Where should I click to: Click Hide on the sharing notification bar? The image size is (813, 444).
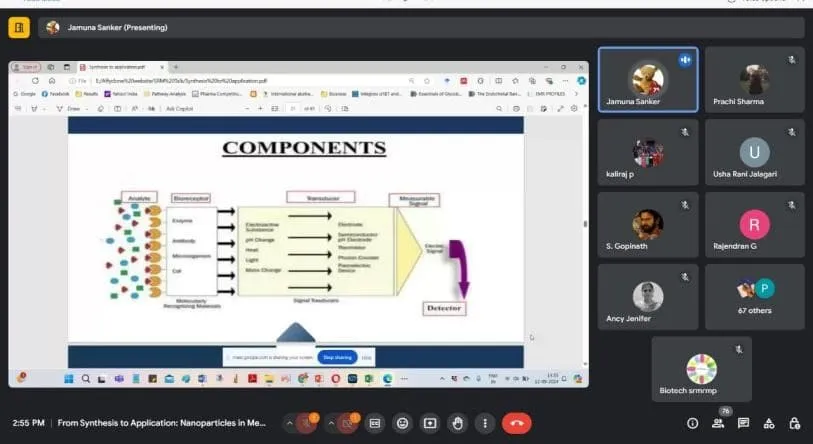point(367,358)
